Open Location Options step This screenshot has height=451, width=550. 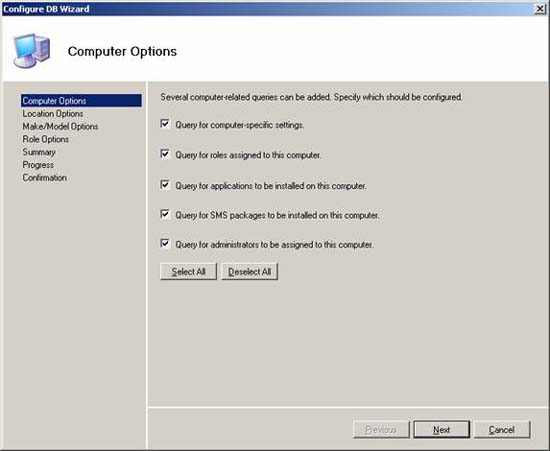(x=53, y=114)
